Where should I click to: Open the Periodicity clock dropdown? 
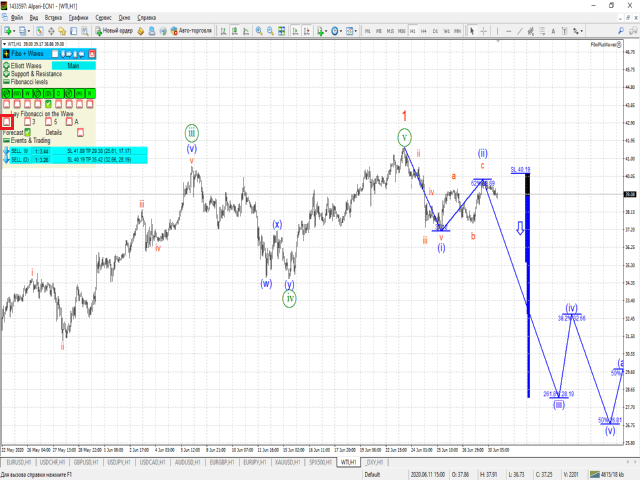(336, 31)
